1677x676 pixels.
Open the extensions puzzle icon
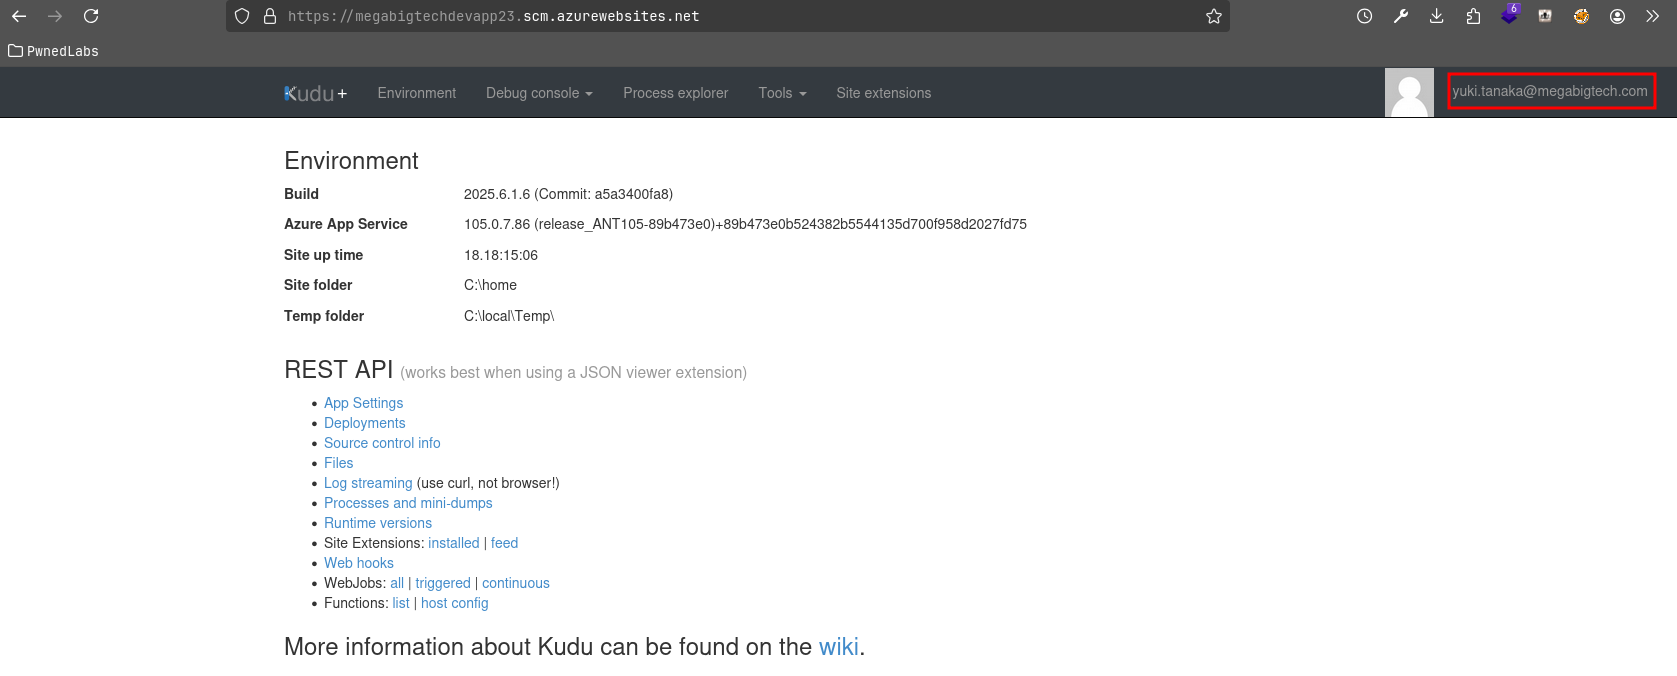[1473, 16]
